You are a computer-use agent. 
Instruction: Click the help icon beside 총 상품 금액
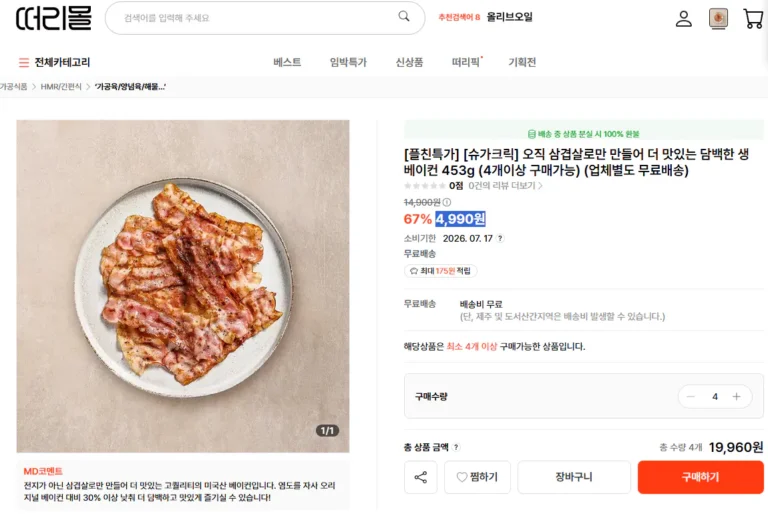[456, 447]
